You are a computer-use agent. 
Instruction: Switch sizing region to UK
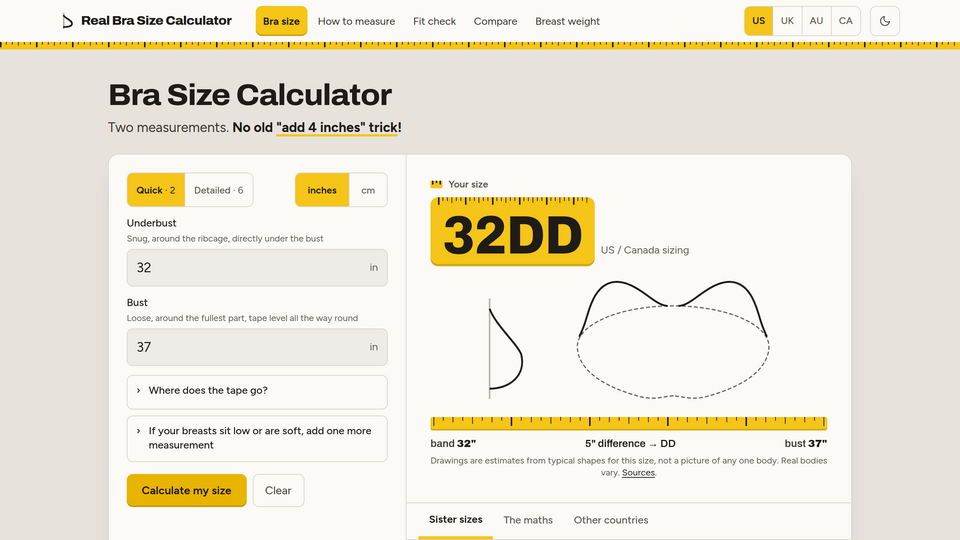tap(787, 21)
